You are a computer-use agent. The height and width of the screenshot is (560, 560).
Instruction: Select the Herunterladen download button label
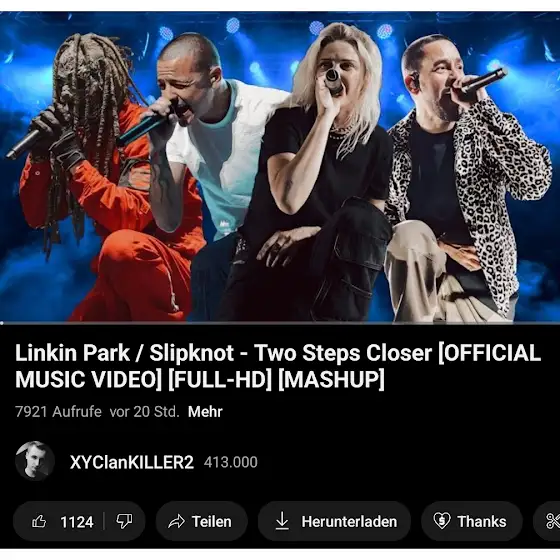point(349,521)
